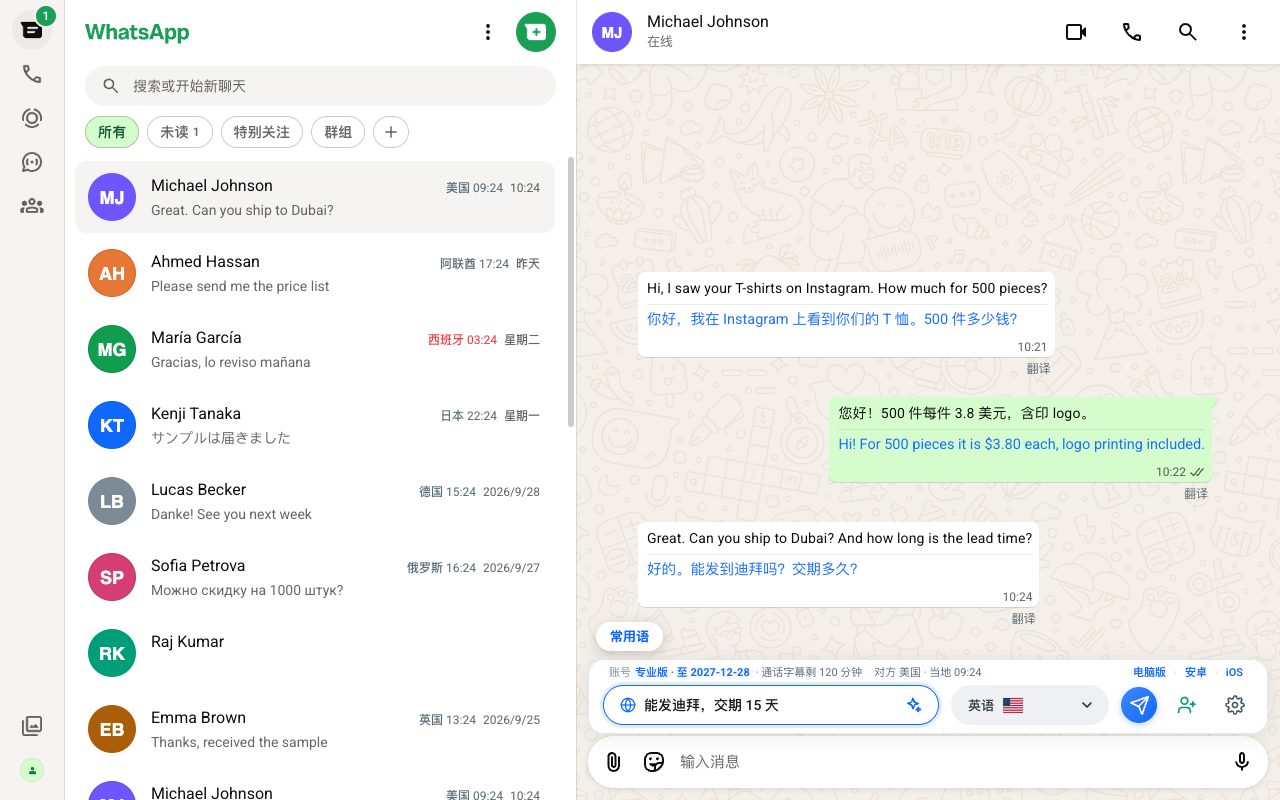Open the emoji picker
Viewport: 1280px width, 800px height.
654,762
